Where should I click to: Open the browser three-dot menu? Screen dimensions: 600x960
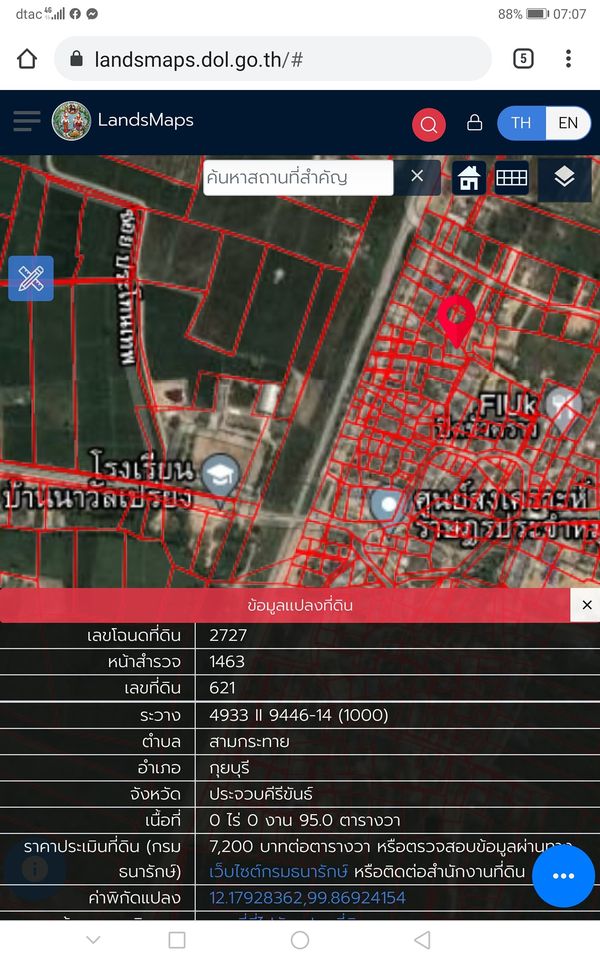pyautogui.click(x=568, y=59)
